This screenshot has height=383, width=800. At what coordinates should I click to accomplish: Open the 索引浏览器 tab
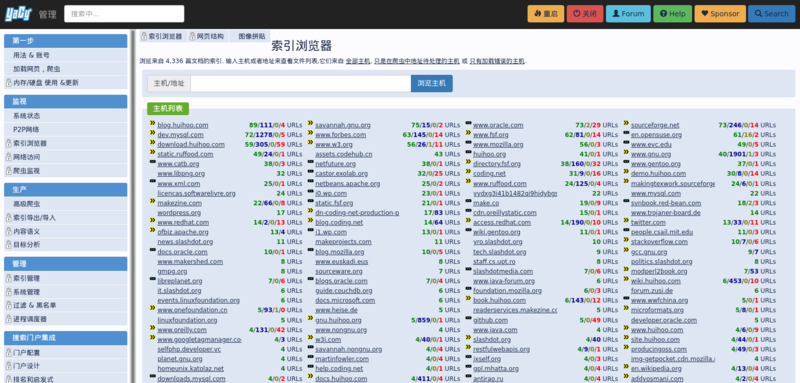tap(161, 36)
